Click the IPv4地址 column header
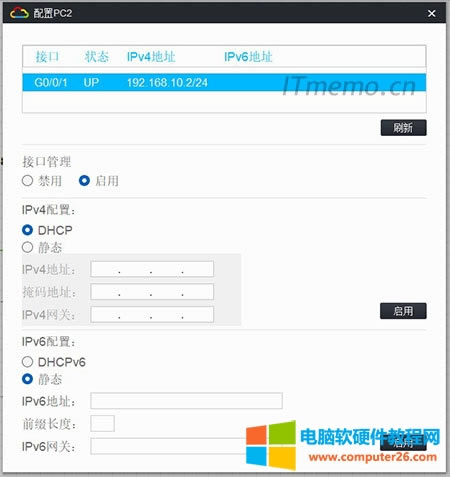 pos(151,57)
